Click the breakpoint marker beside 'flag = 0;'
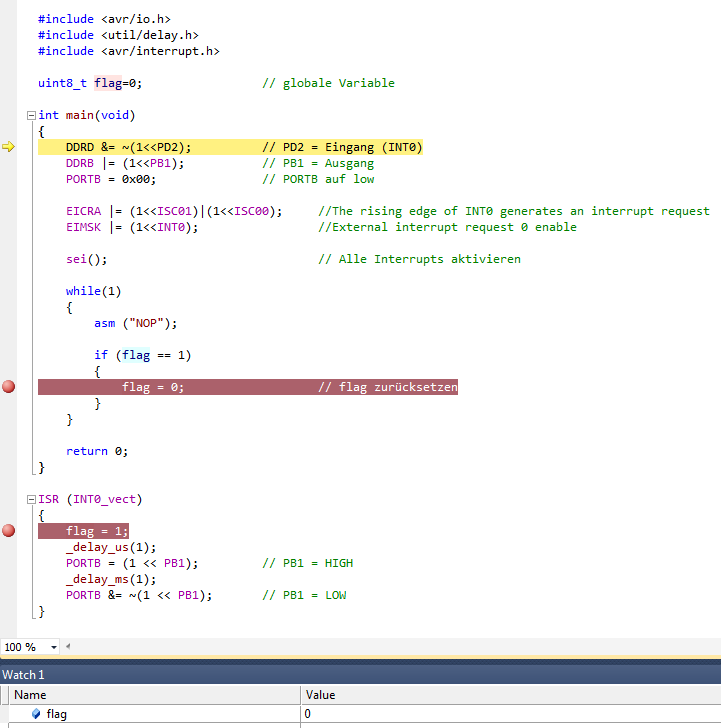Image resolution: width=721 pixels, height=728 pixels. (9, 387)
